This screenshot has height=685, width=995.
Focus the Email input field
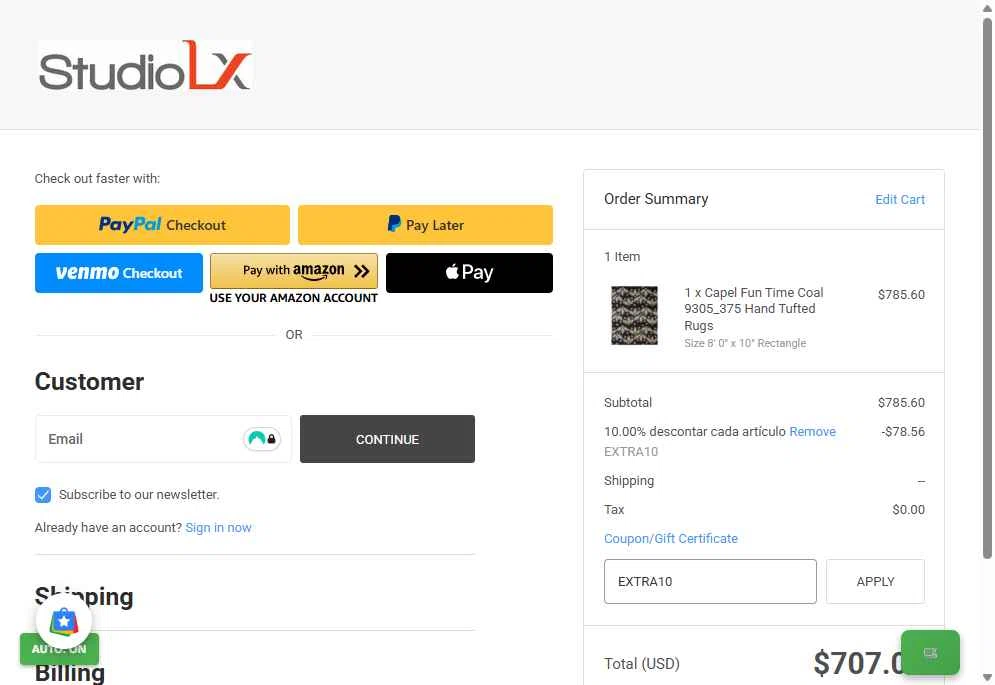pyautogui.click(x=163, y=439)
